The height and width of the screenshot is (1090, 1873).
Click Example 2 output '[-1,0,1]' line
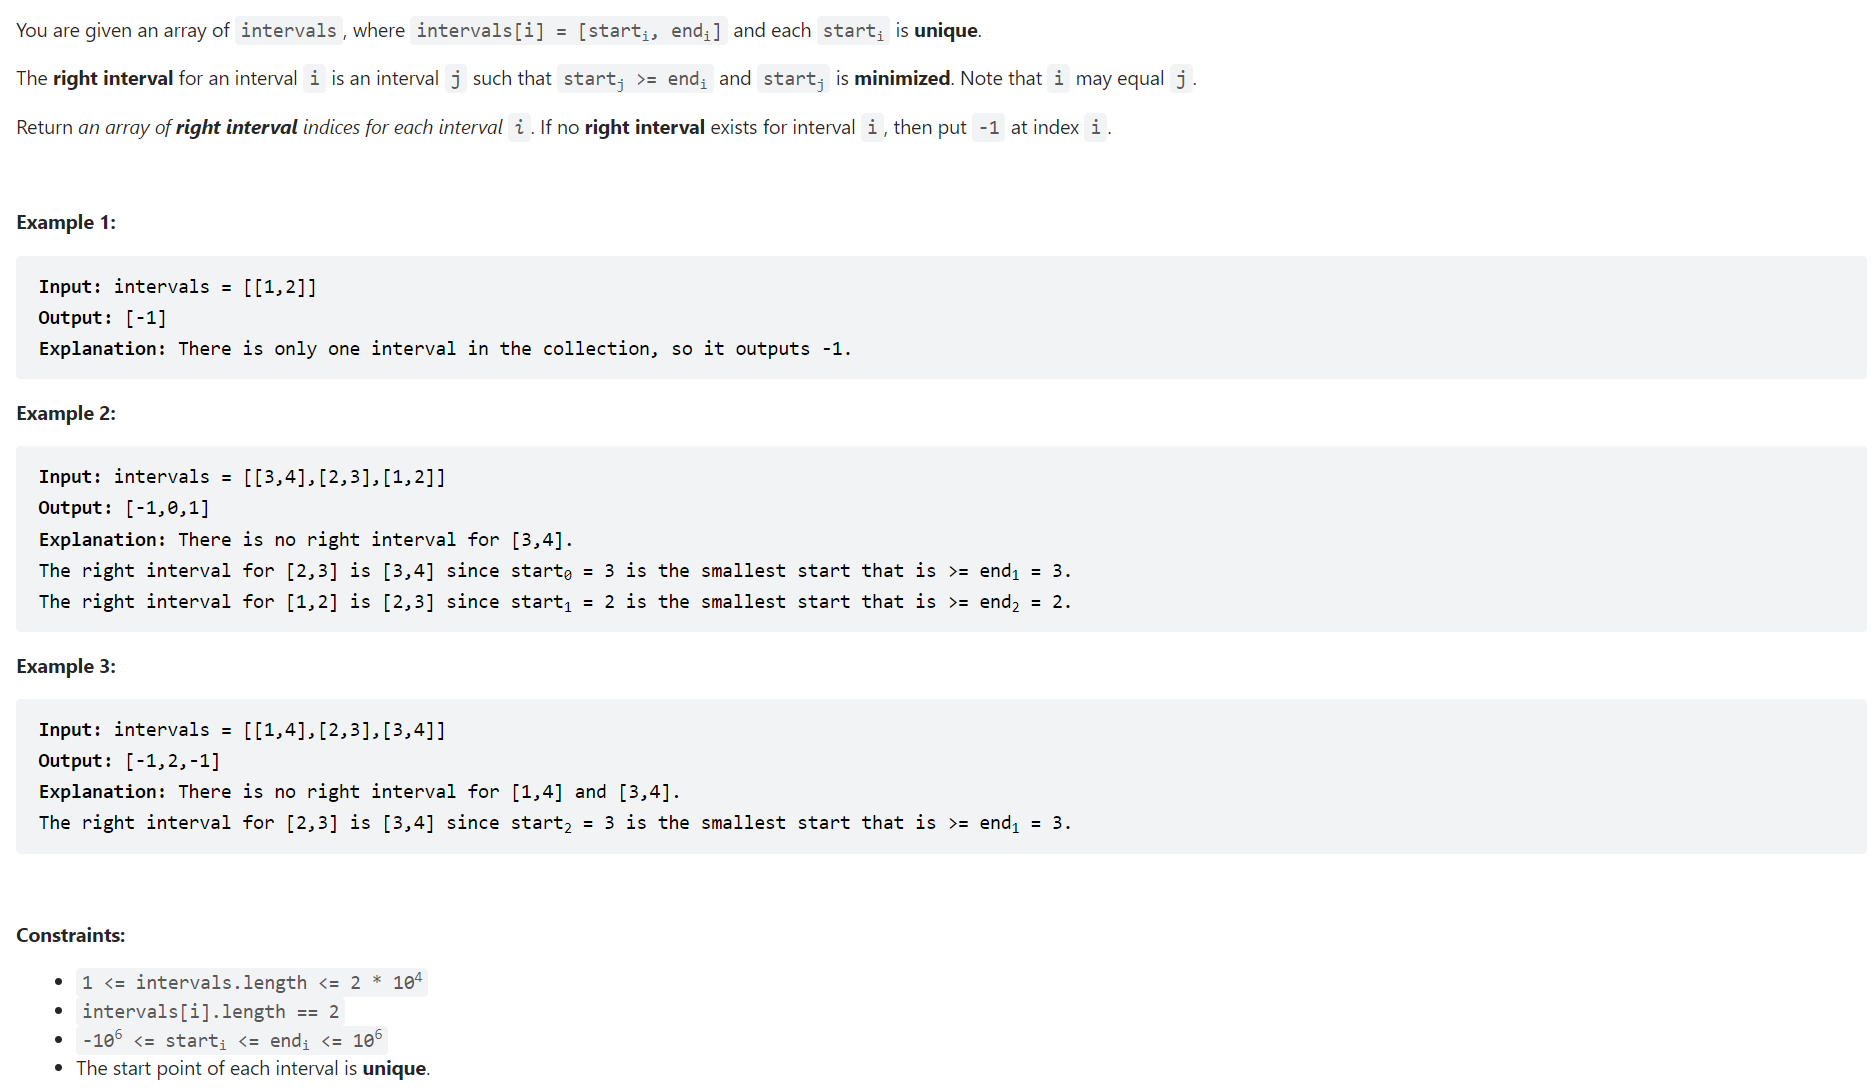[x=124, y=508]
